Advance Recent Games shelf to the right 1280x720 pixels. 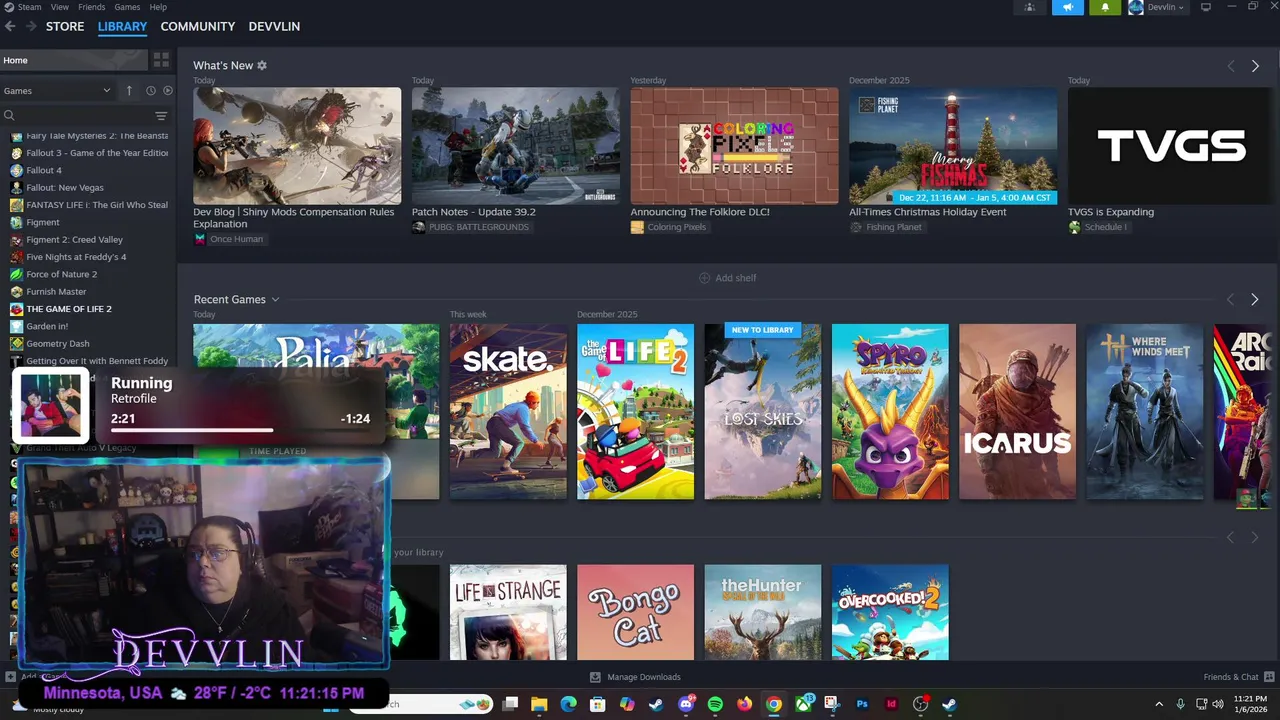(1255, 299)
